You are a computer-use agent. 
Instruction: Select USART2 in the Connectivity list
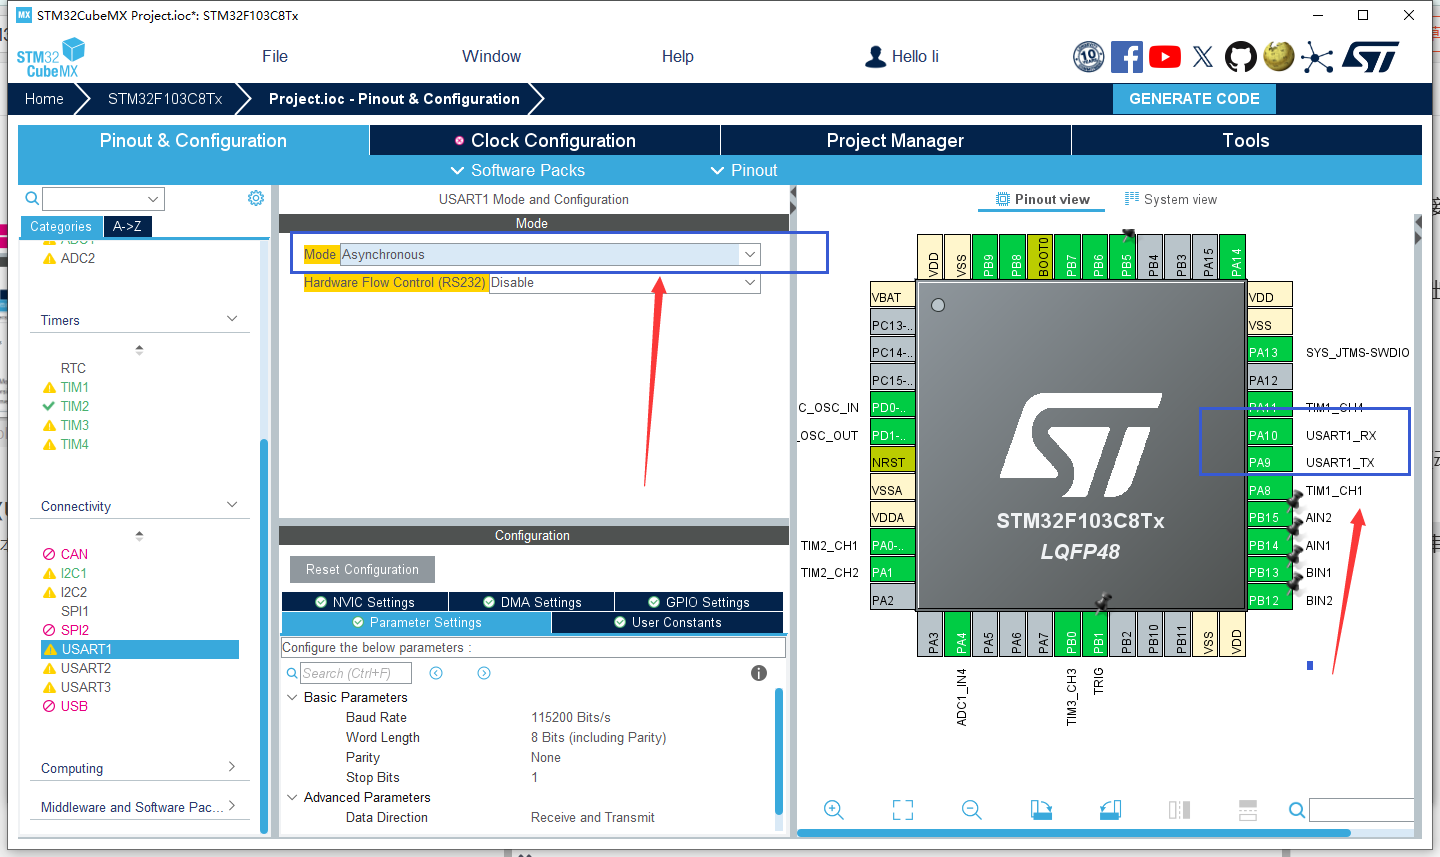pos(86,668)
